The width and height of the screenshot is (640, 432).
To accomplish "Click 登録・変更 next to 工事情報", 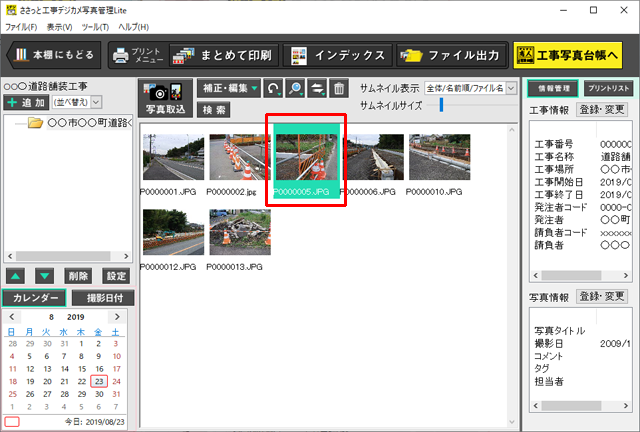I will [x=602, y=109].
